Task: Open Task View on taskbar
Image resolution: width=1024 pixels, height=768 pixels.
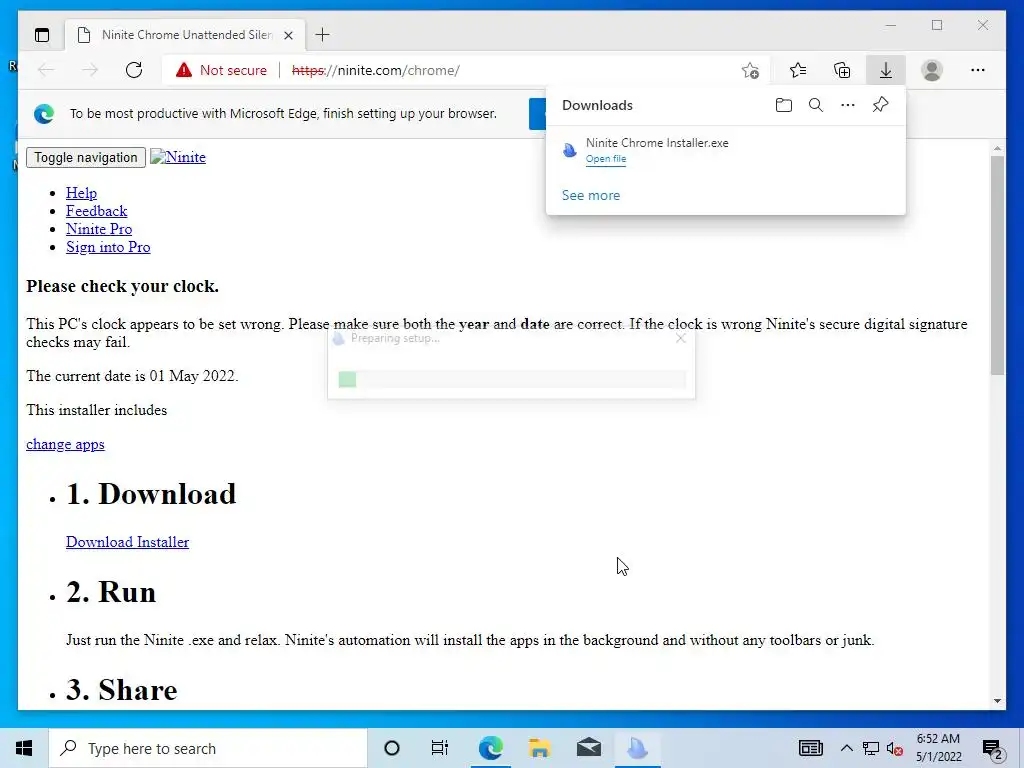Action: coord(440,748)
